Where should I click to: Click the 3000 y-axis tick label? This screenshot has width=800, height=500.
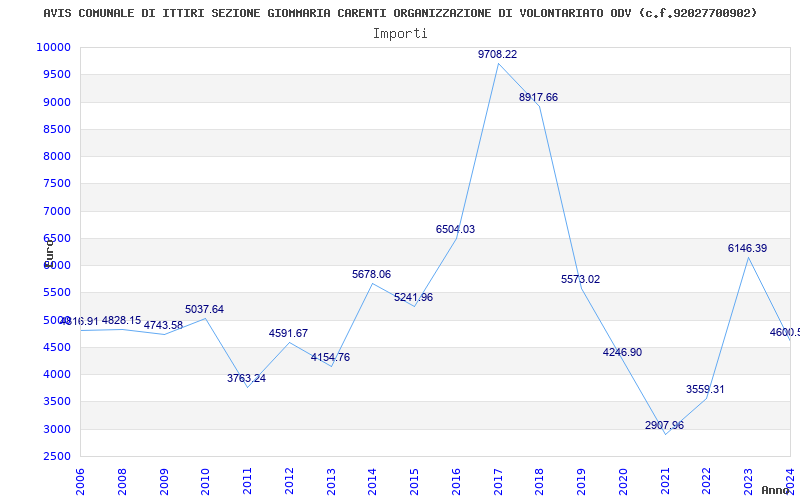56,429
